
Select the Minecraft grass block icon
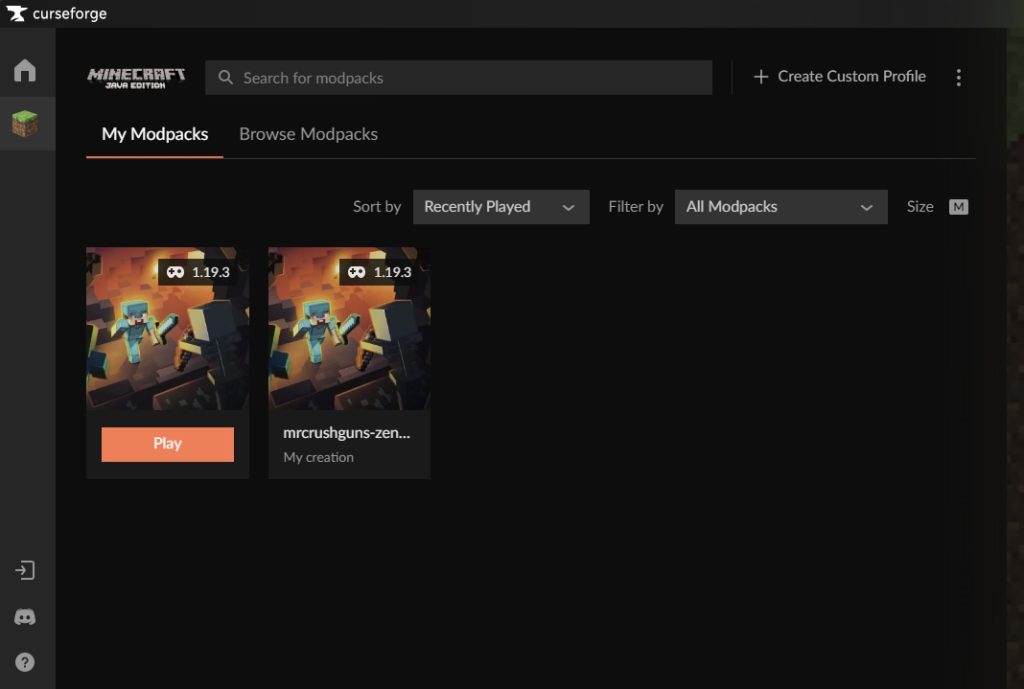[x=25, y=123]
